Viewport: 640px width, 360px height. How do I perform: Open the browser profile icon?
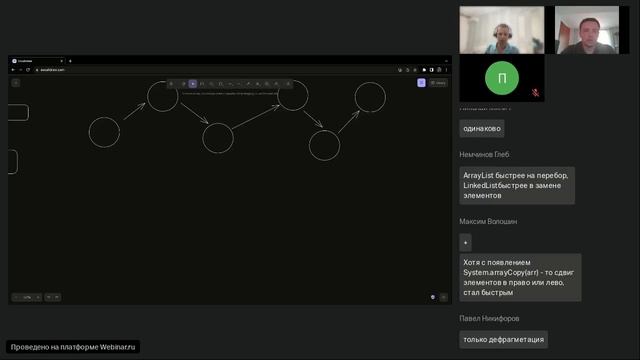click(439, 70)
